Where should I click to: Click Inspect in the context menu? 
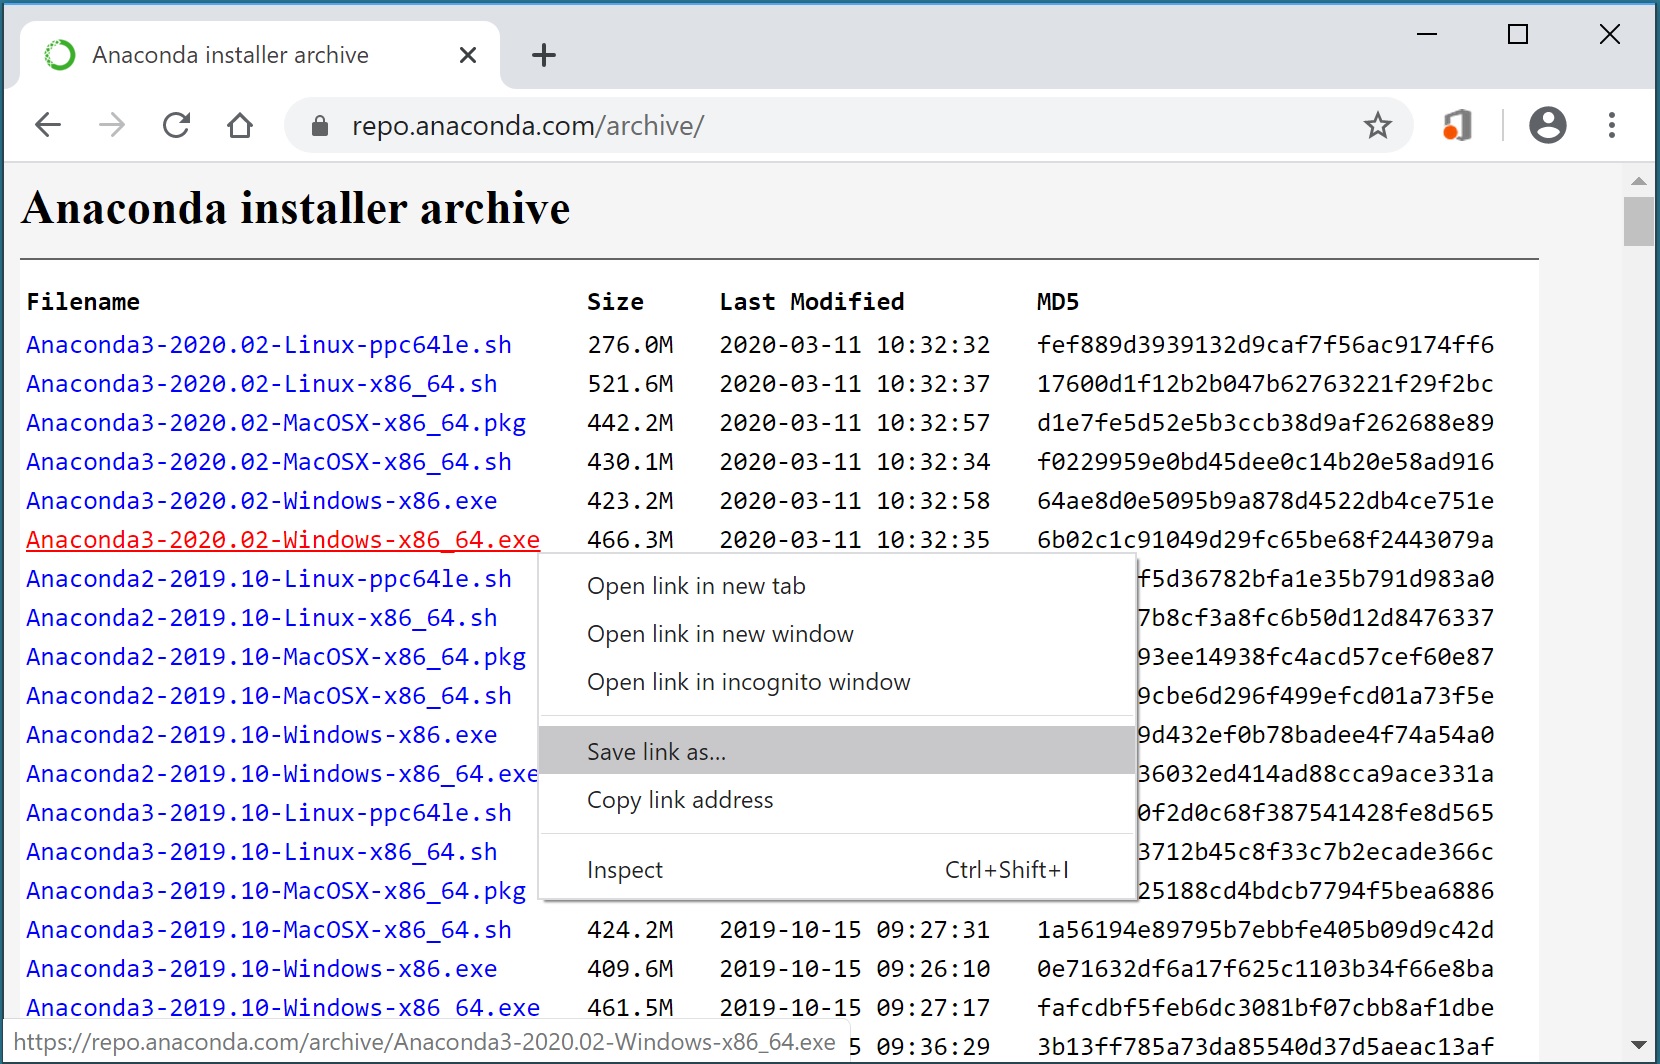point(625,870)
